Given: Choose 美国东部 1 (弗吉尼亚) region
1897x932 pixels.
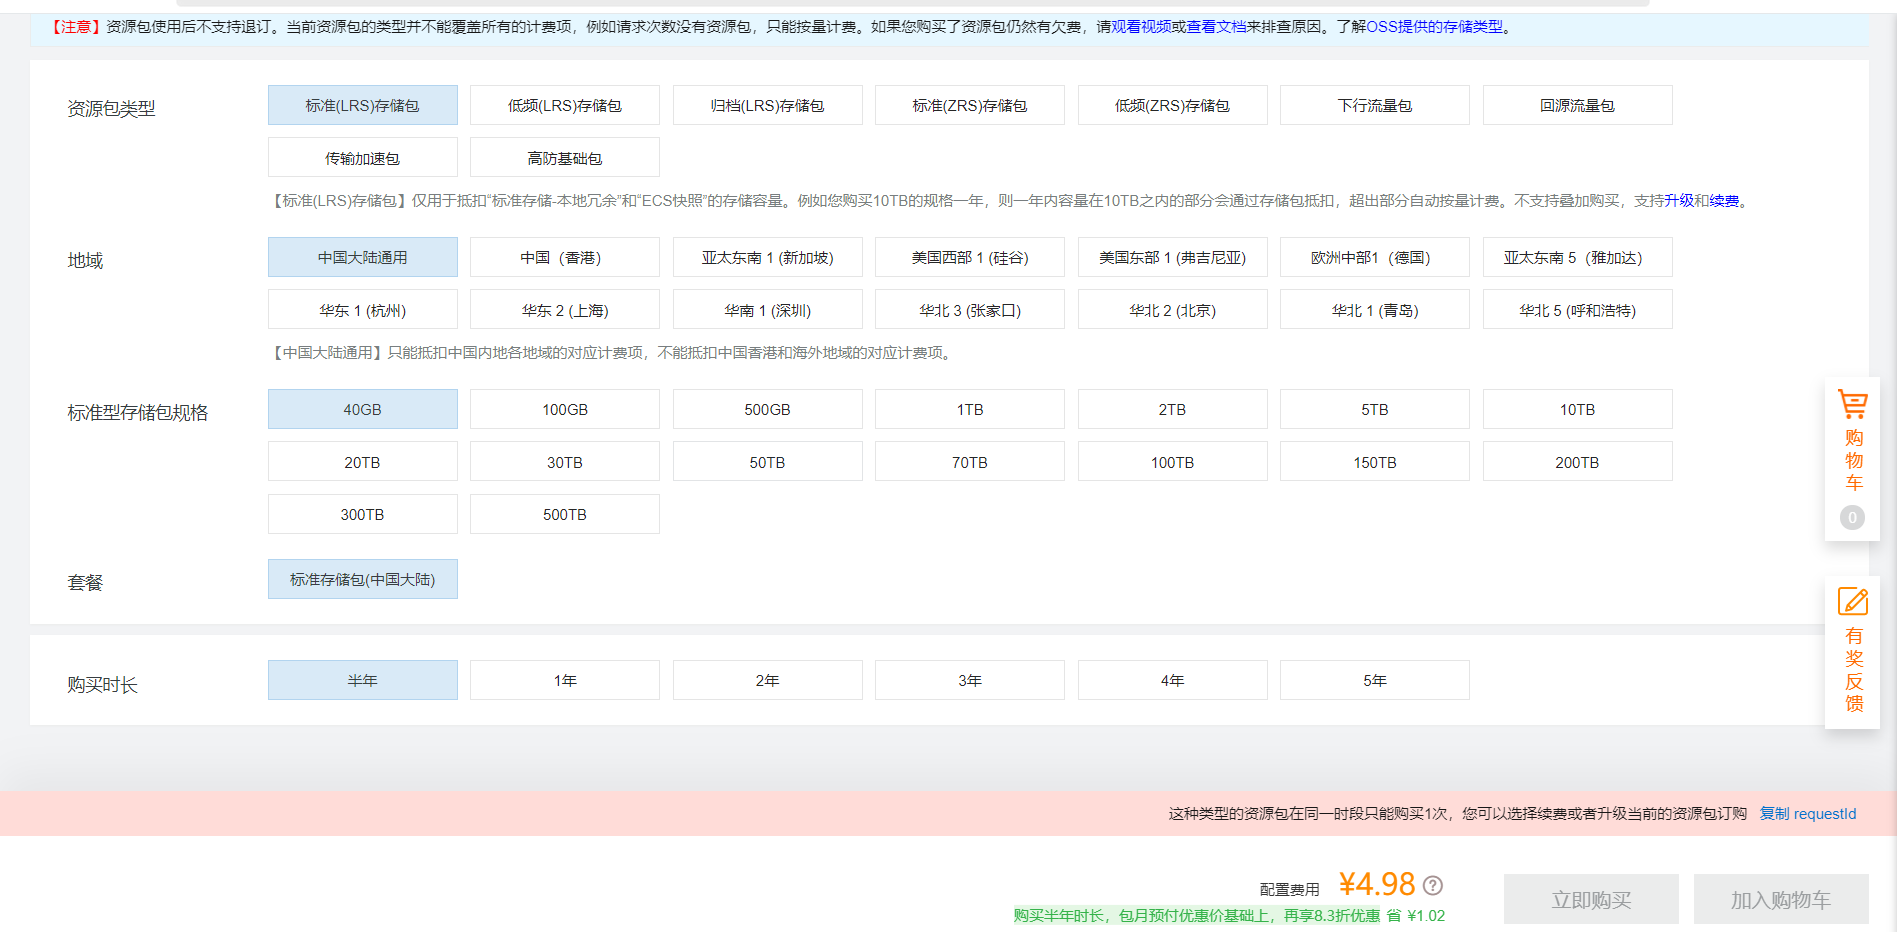Looking at the screenshot, I should coord(1172,257).
